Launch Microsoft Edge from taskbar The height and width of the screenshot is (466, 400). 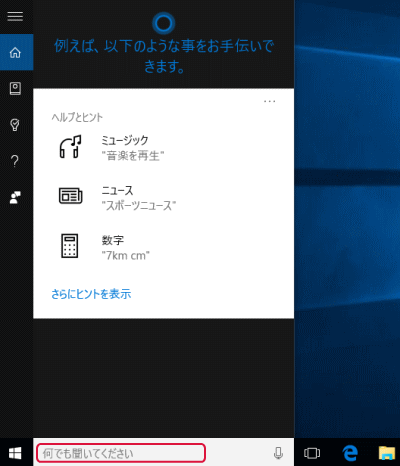(350, 453)
